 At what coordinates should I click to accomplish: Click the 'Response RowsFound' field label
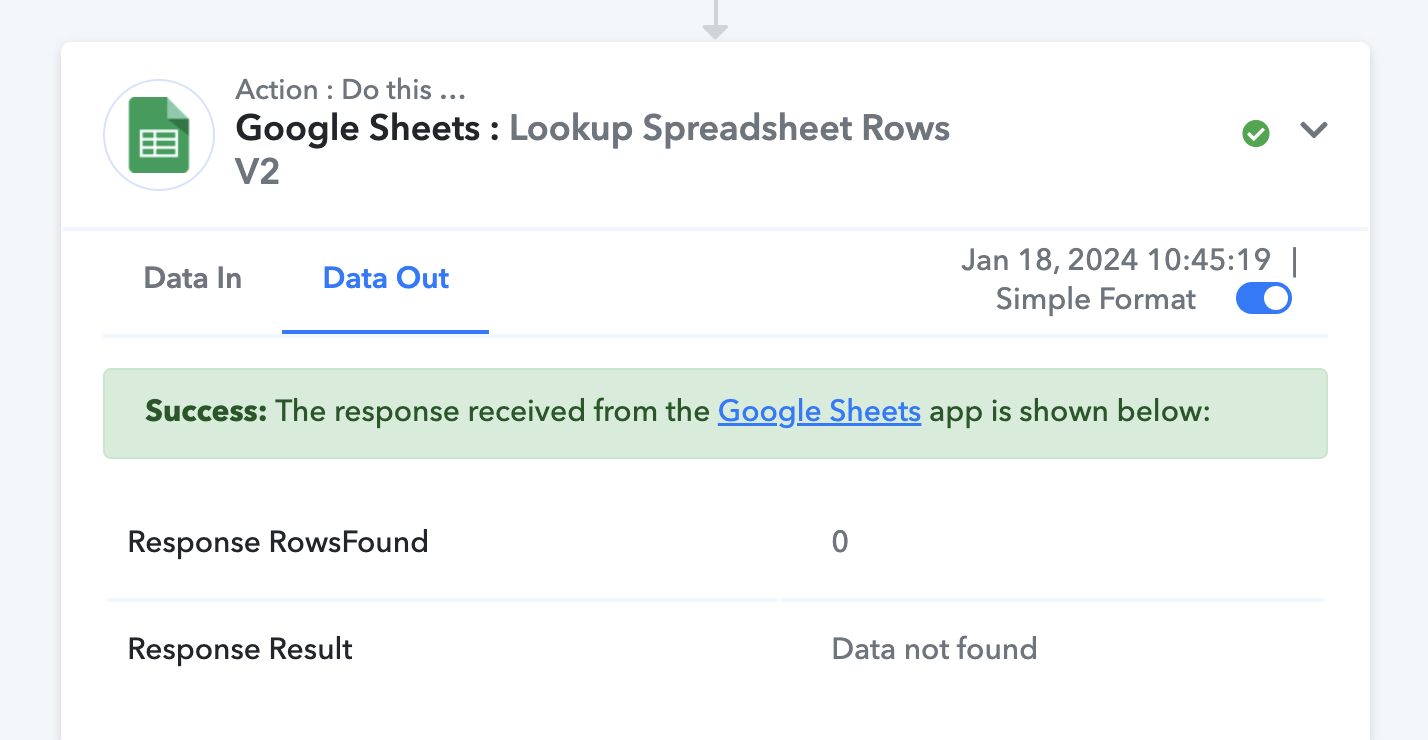(278, 542)
